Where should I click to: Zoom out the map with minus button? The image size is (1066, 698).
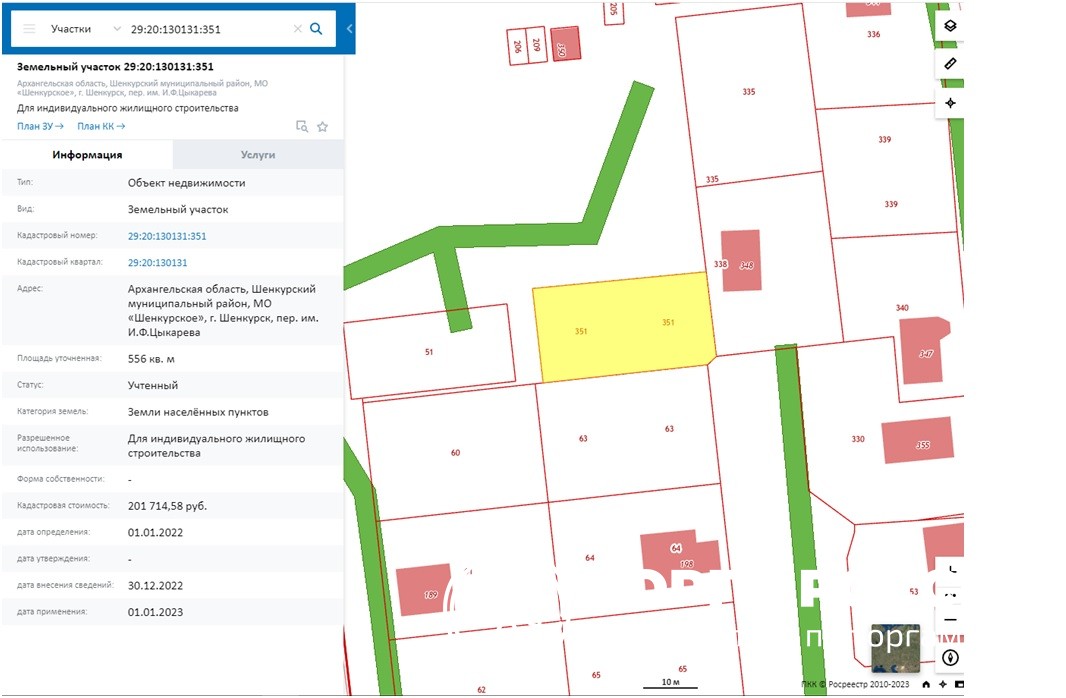[950, 620]
